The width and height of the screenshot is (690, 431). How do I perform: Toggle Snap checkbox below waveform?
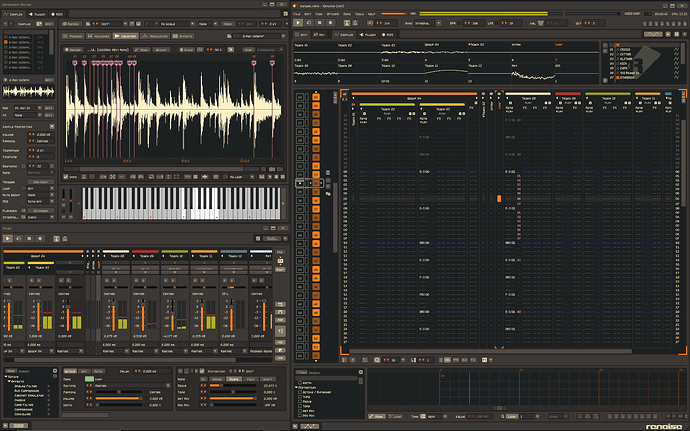pos(66,177)
